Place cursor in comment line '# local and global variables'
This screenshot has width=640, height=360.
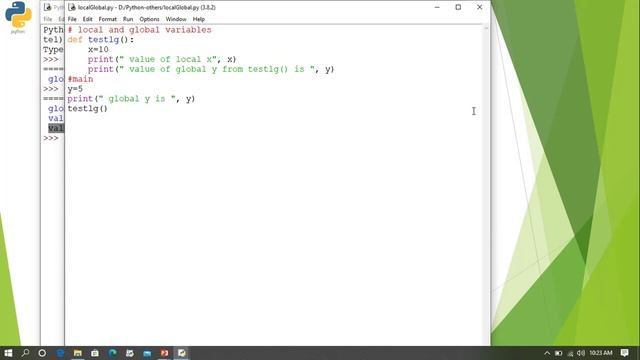click(x=139, y=30)
